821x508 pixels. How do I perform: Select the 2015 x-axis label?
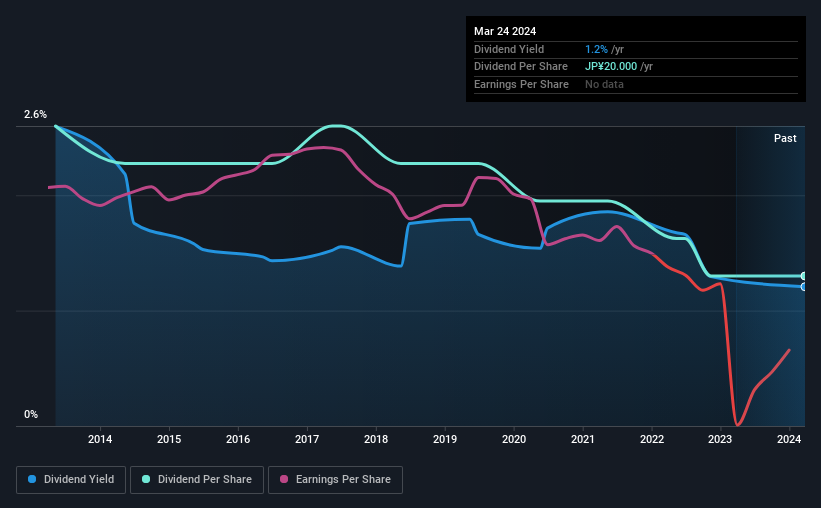[169, 439]
